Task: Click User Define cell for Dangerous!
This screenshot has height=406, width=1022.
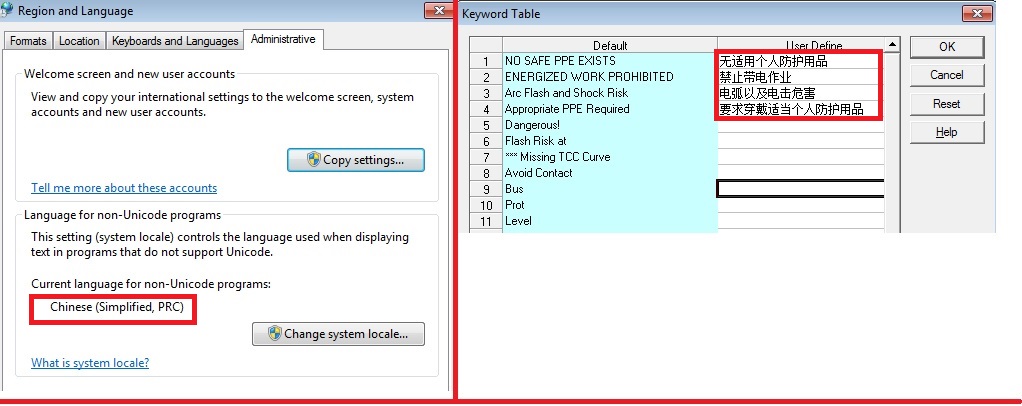Action: point(800,125)
